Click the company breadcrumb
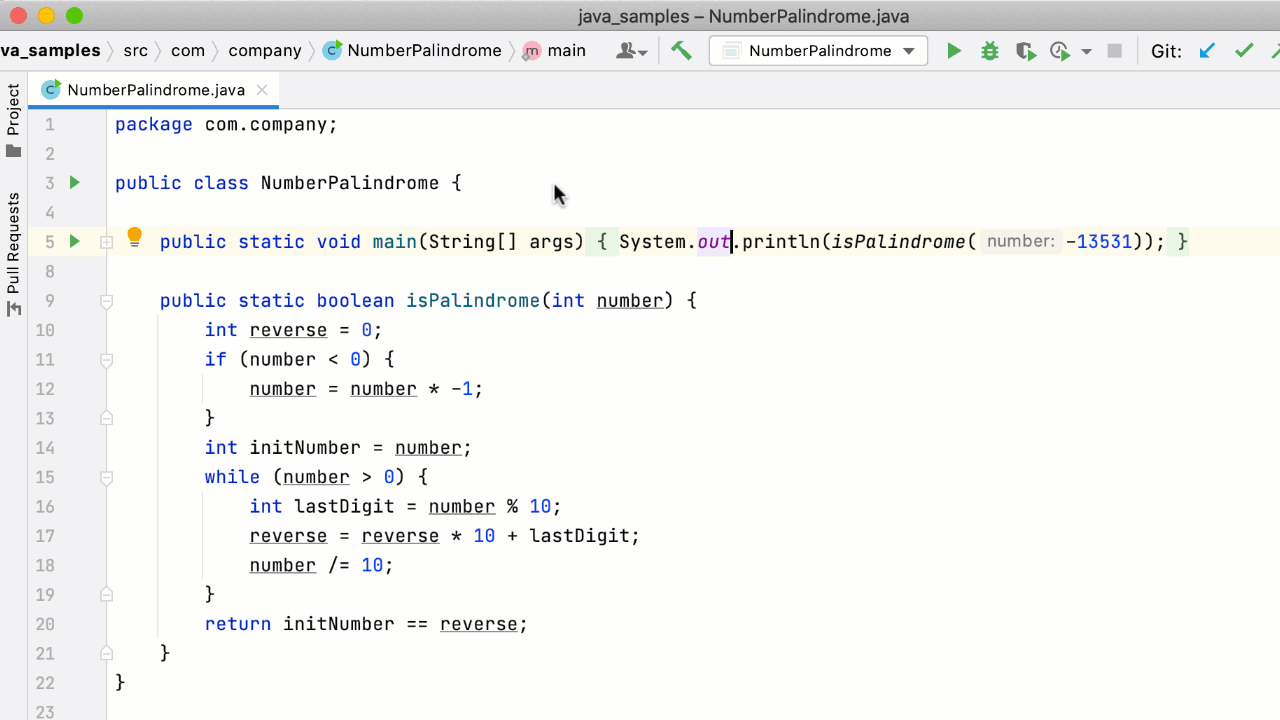Viewport: 1280px width, 720px height. 265,51
